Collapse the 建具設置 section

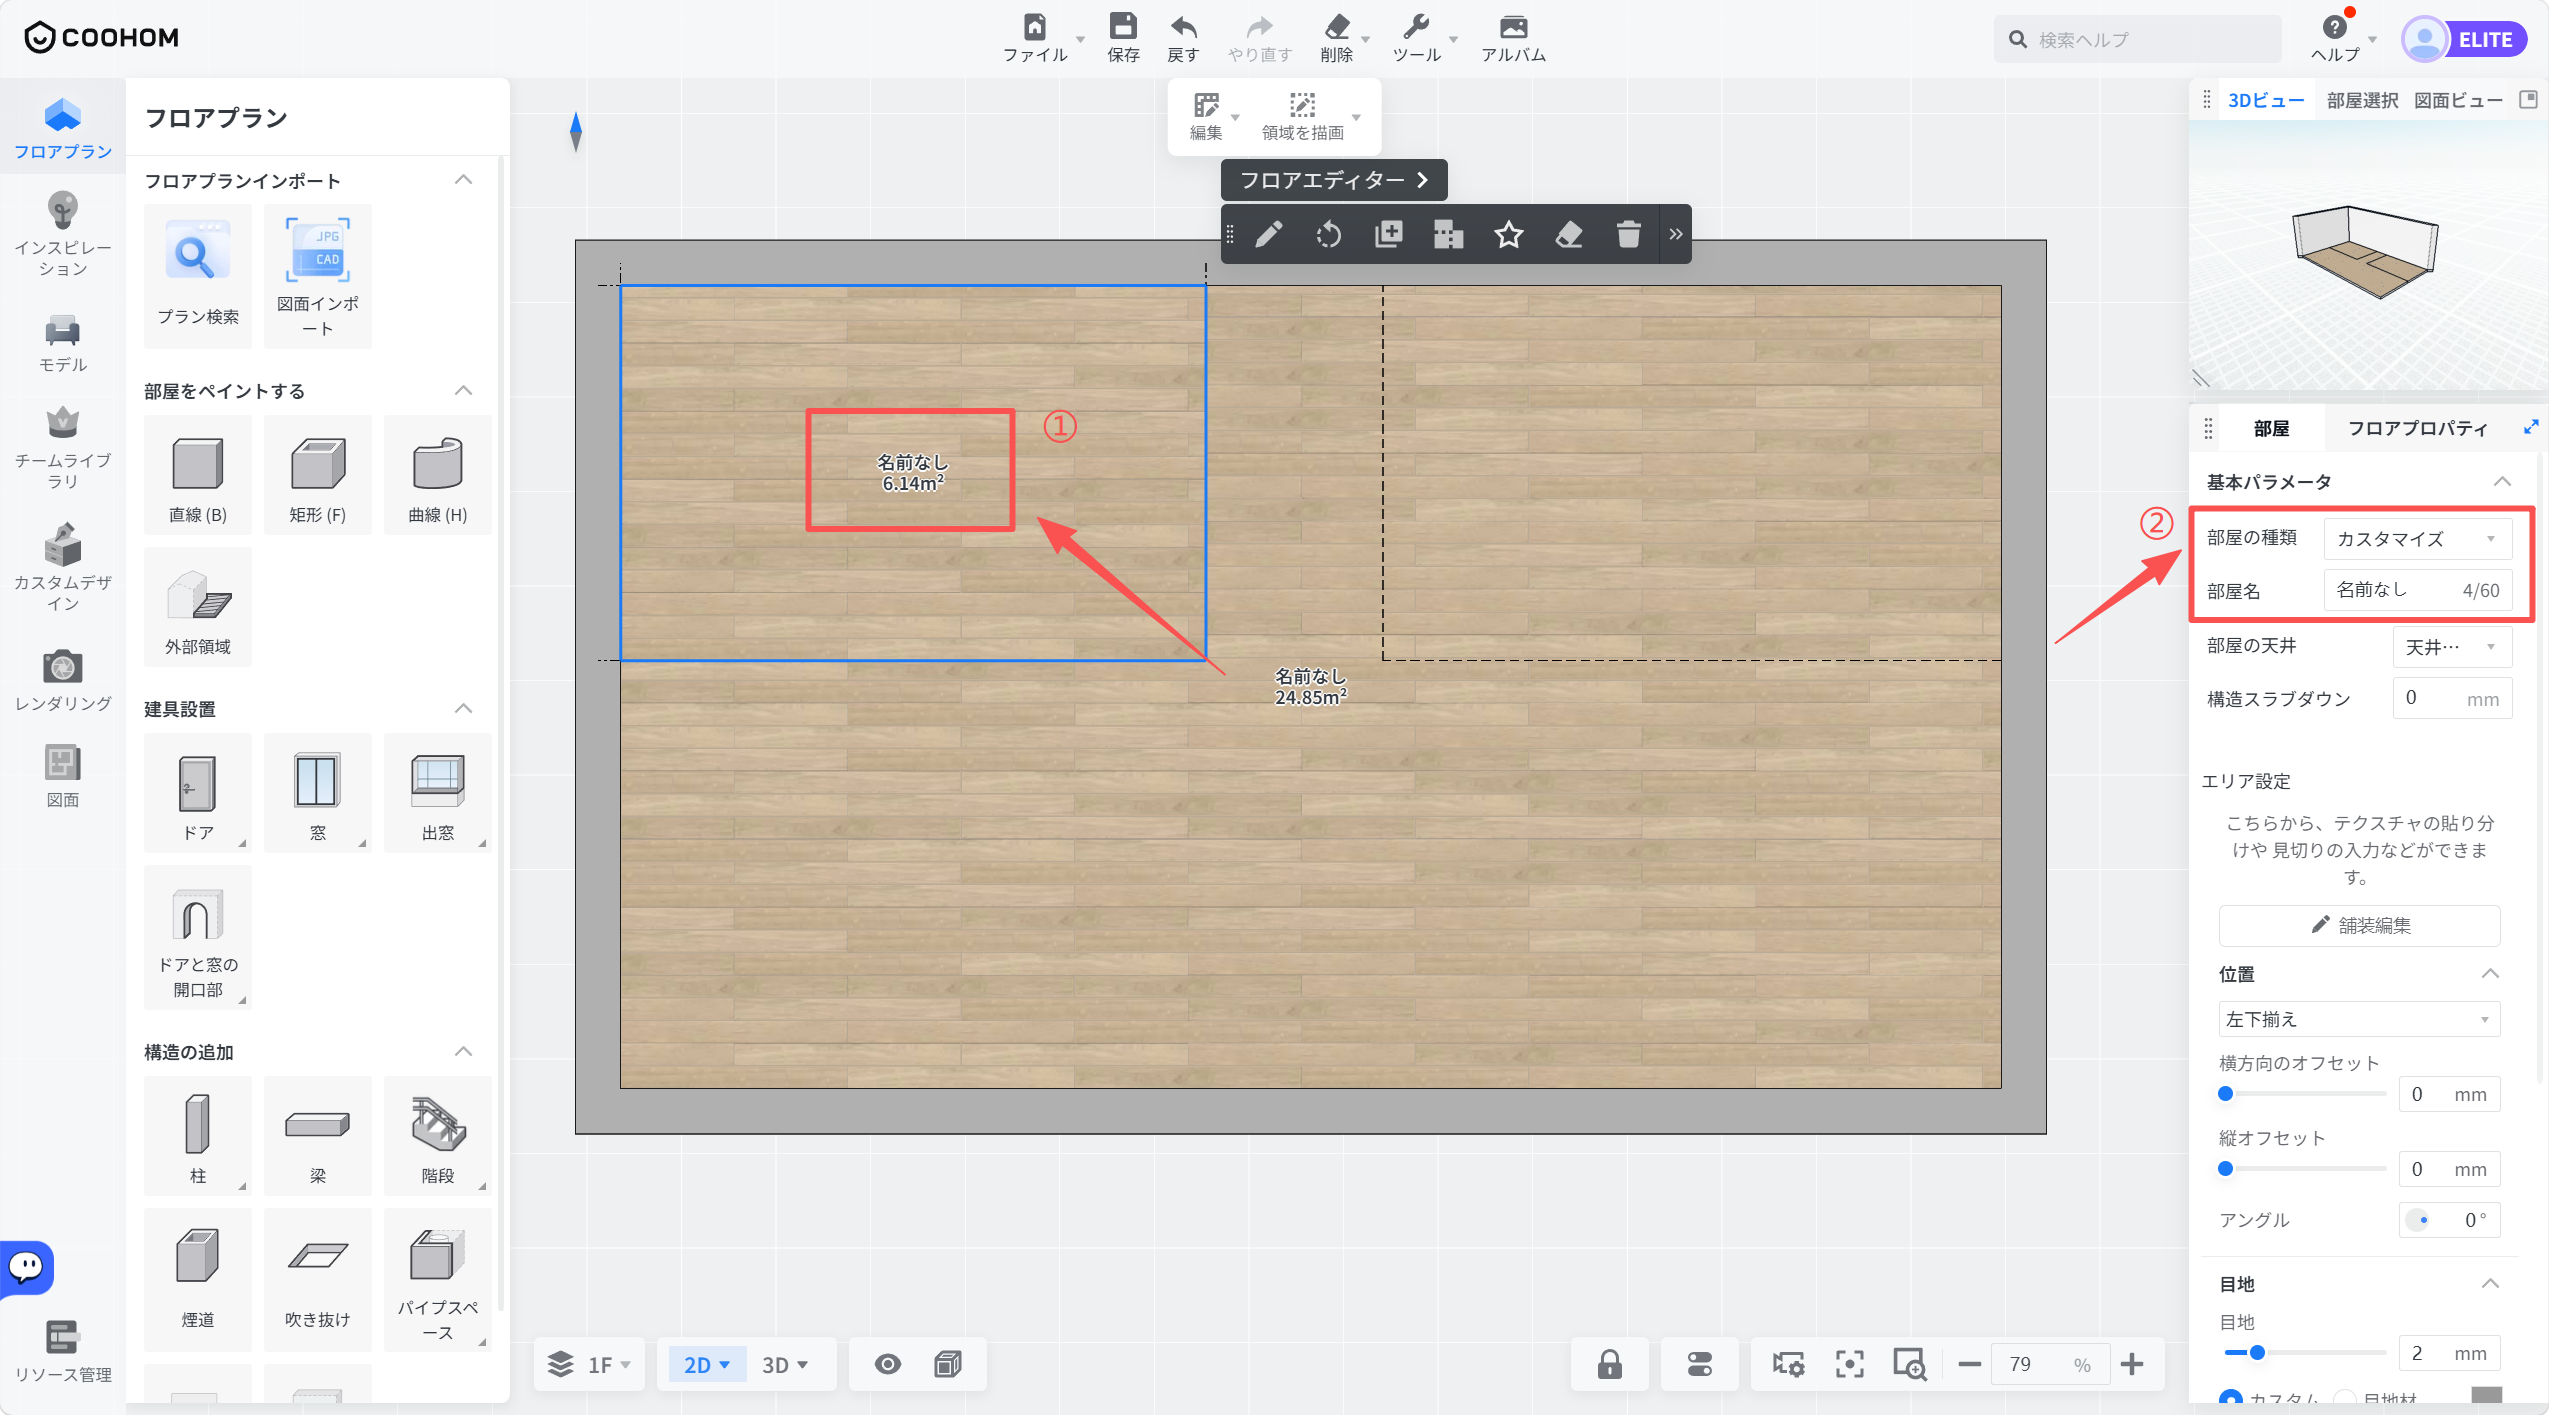(463, 708)
